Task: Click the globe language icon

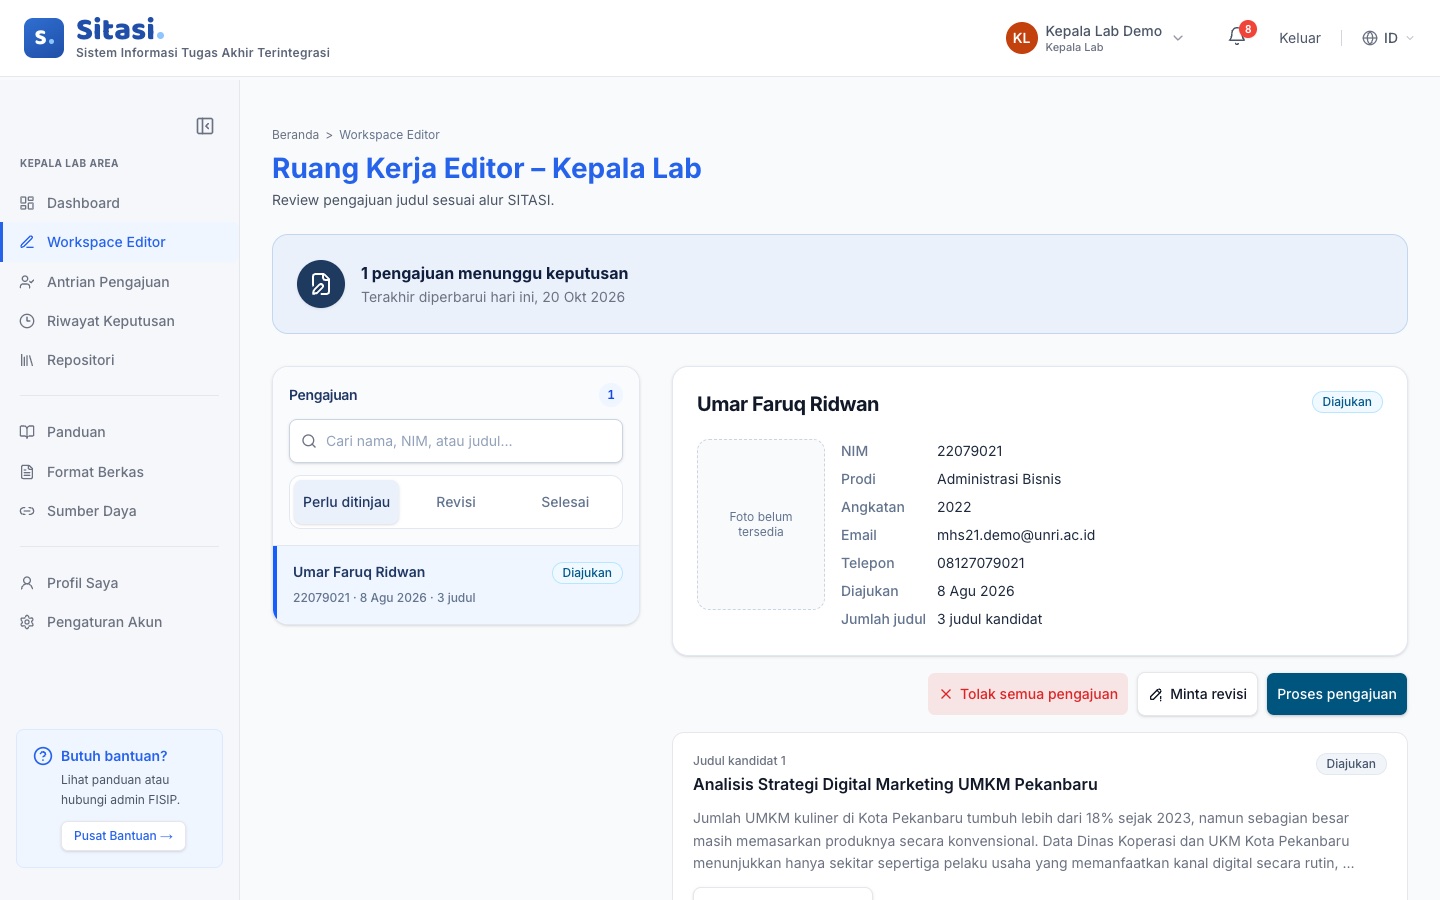Action: click(1370, 38)
